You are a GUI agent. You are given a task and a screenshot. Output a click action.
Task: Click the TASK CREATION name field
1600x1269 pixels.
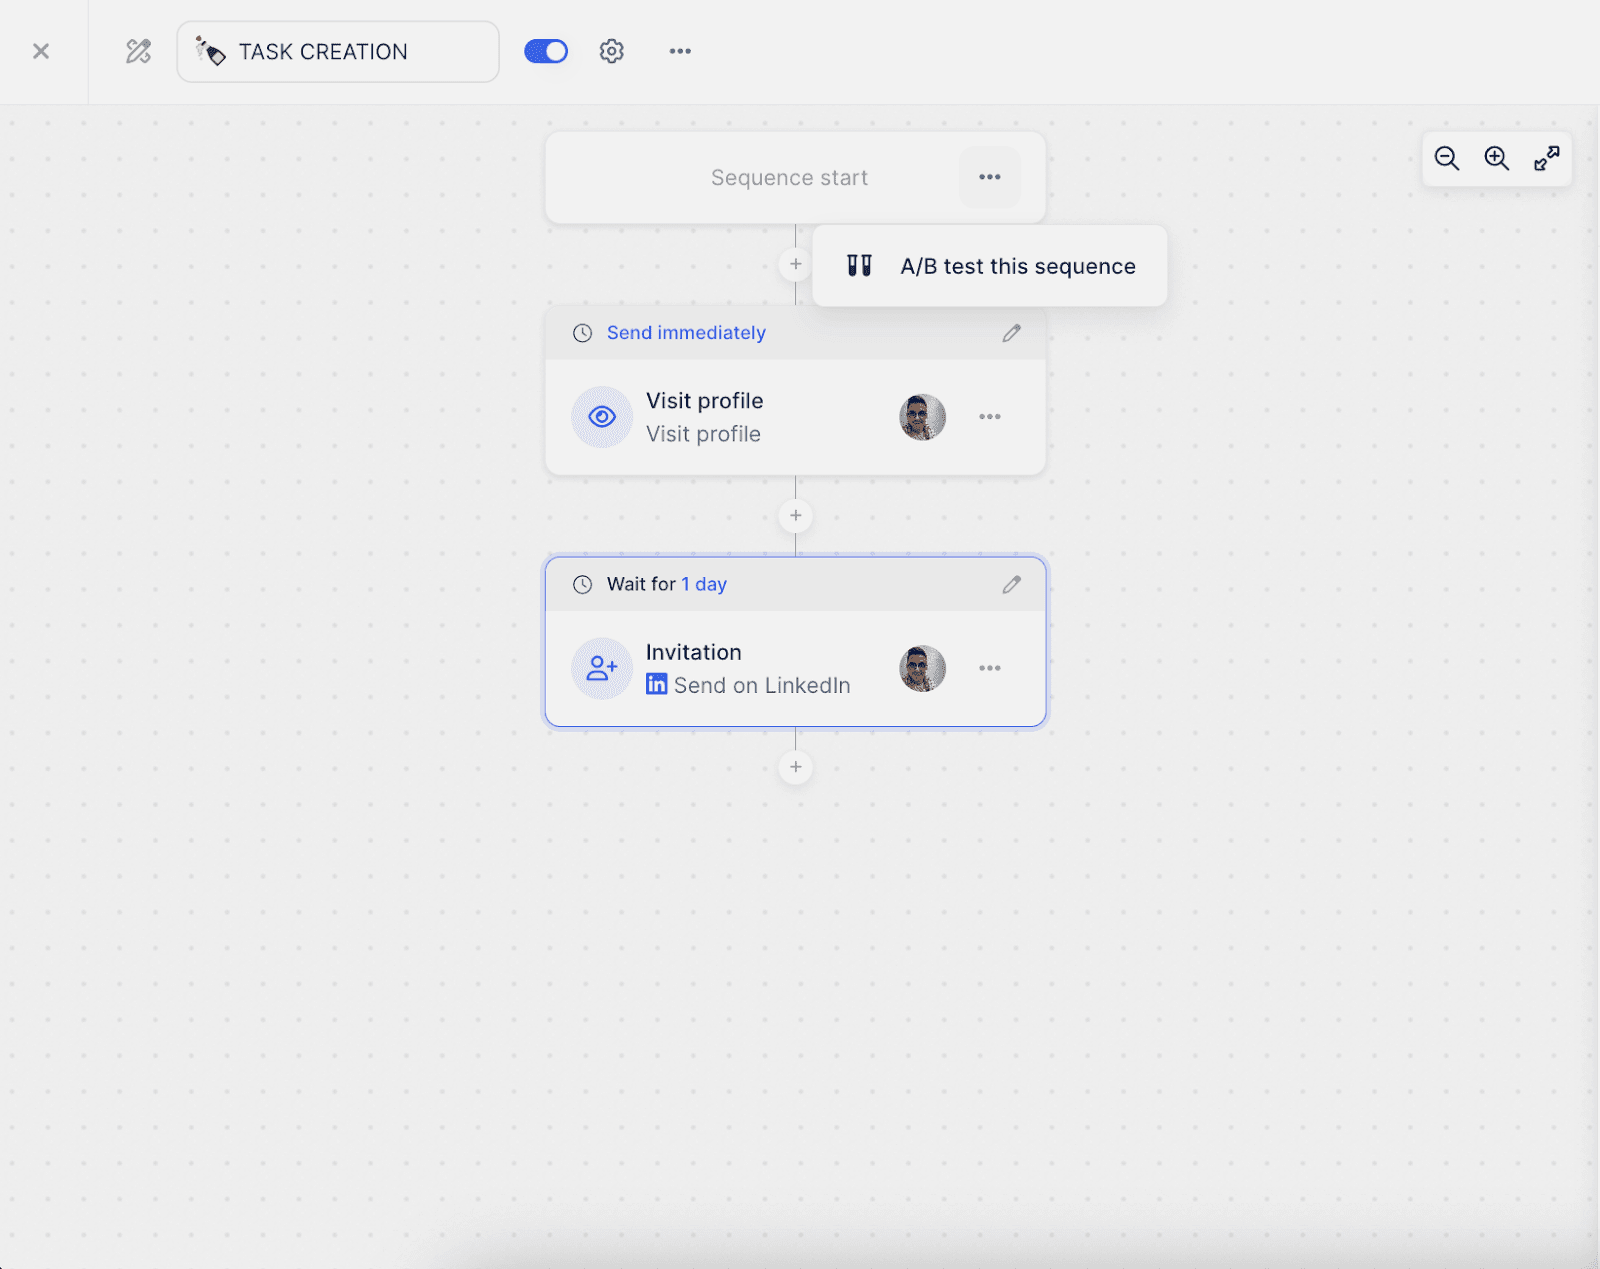[338, 52]
